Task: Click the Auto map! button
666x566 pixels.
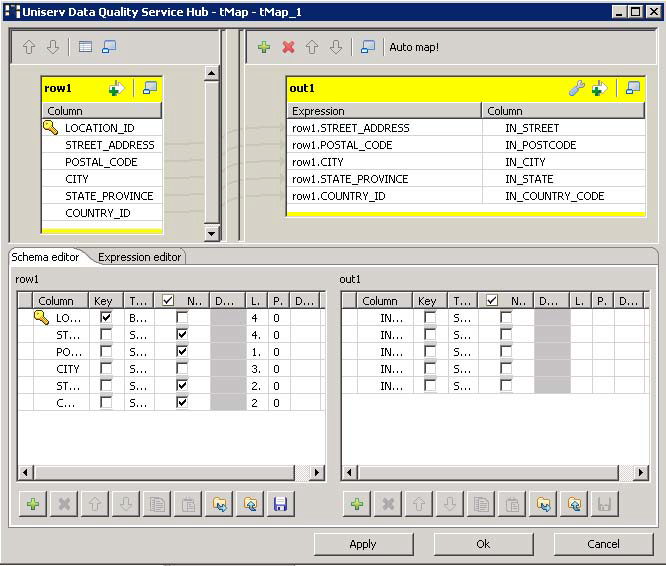Action: (x=413, y=47)
